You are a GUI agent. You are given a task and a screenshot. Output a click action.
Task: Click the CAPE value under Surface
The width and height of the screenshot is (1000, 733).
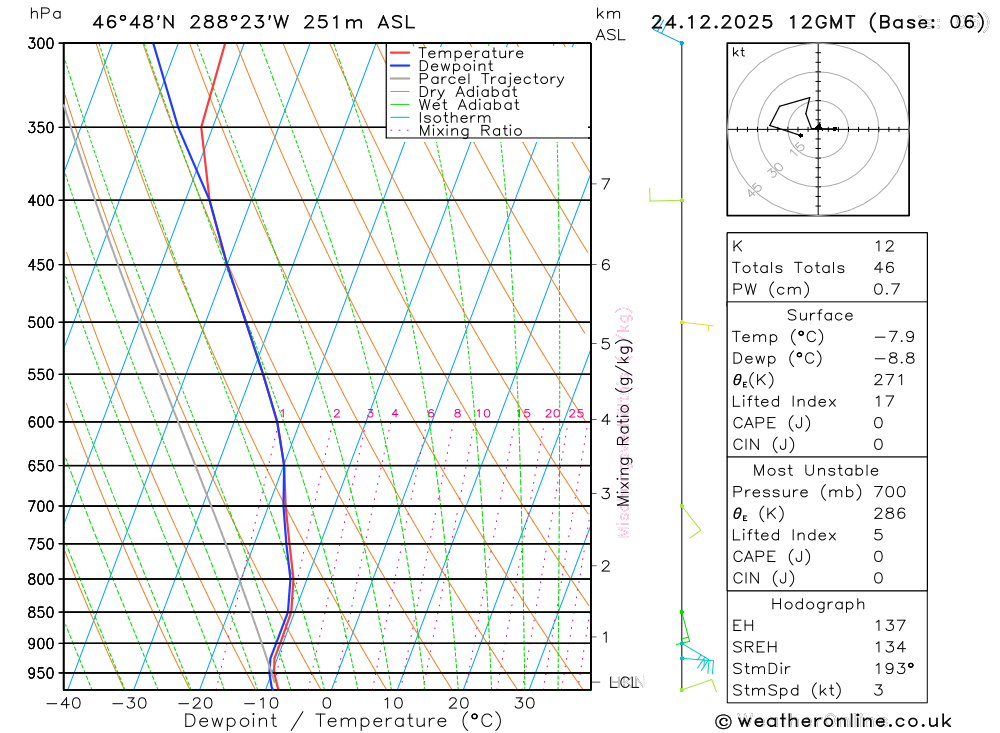(x=878, y=423)
